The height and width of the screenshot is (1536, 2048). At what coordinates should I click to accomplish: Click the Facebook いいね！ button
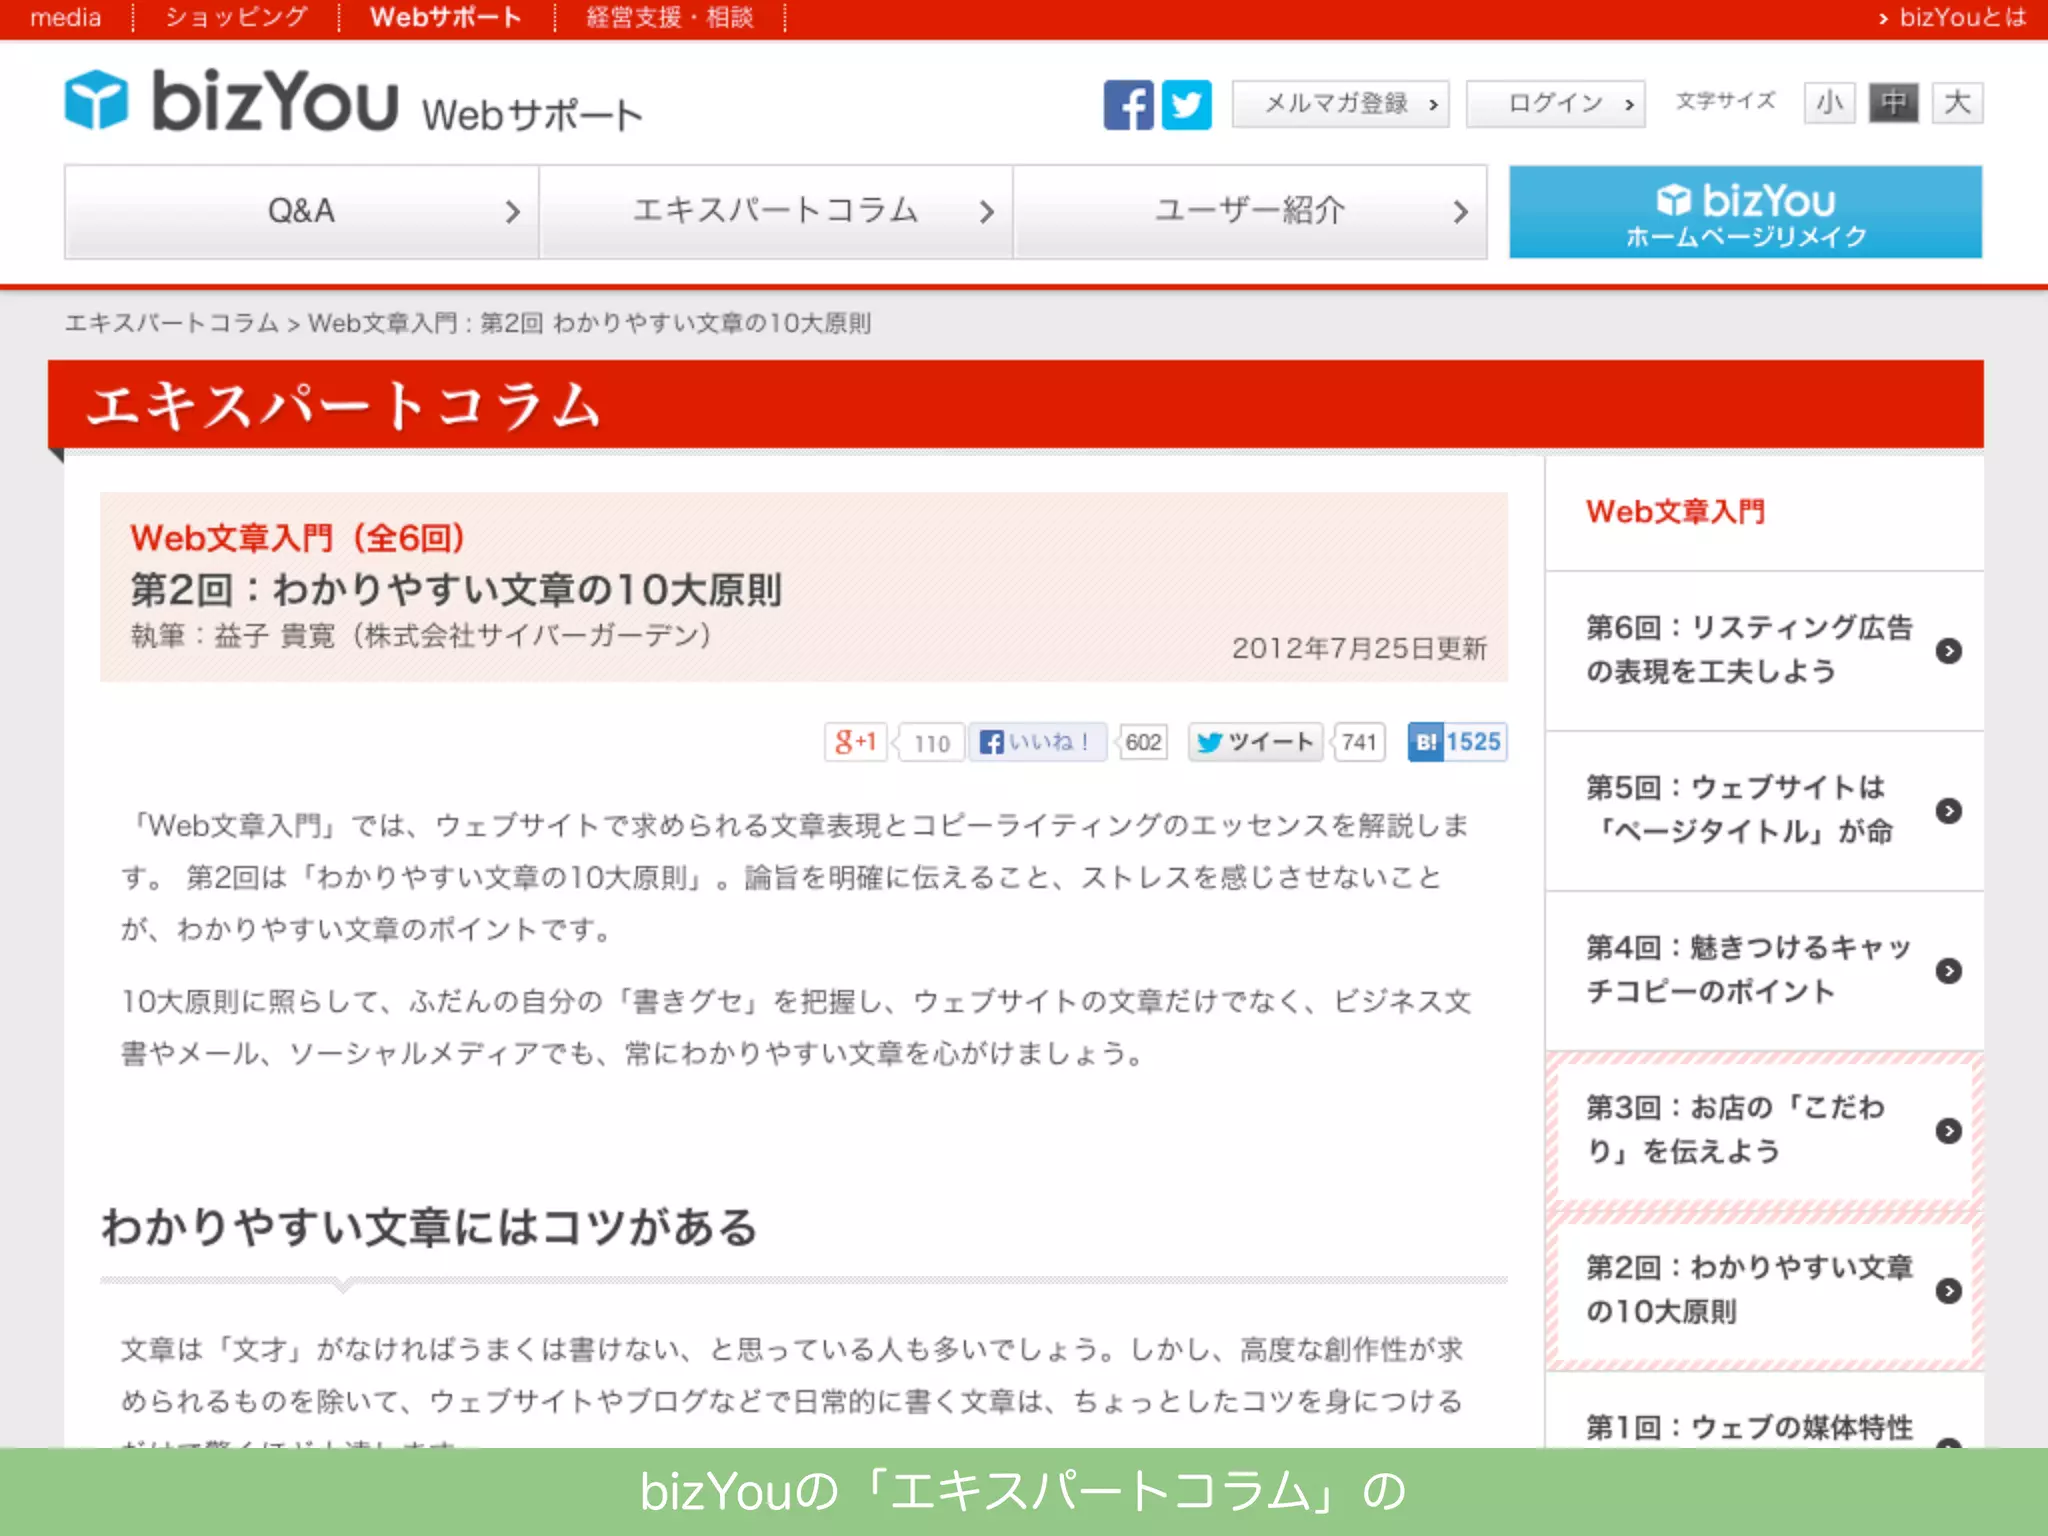click(x=1037, y=742)
